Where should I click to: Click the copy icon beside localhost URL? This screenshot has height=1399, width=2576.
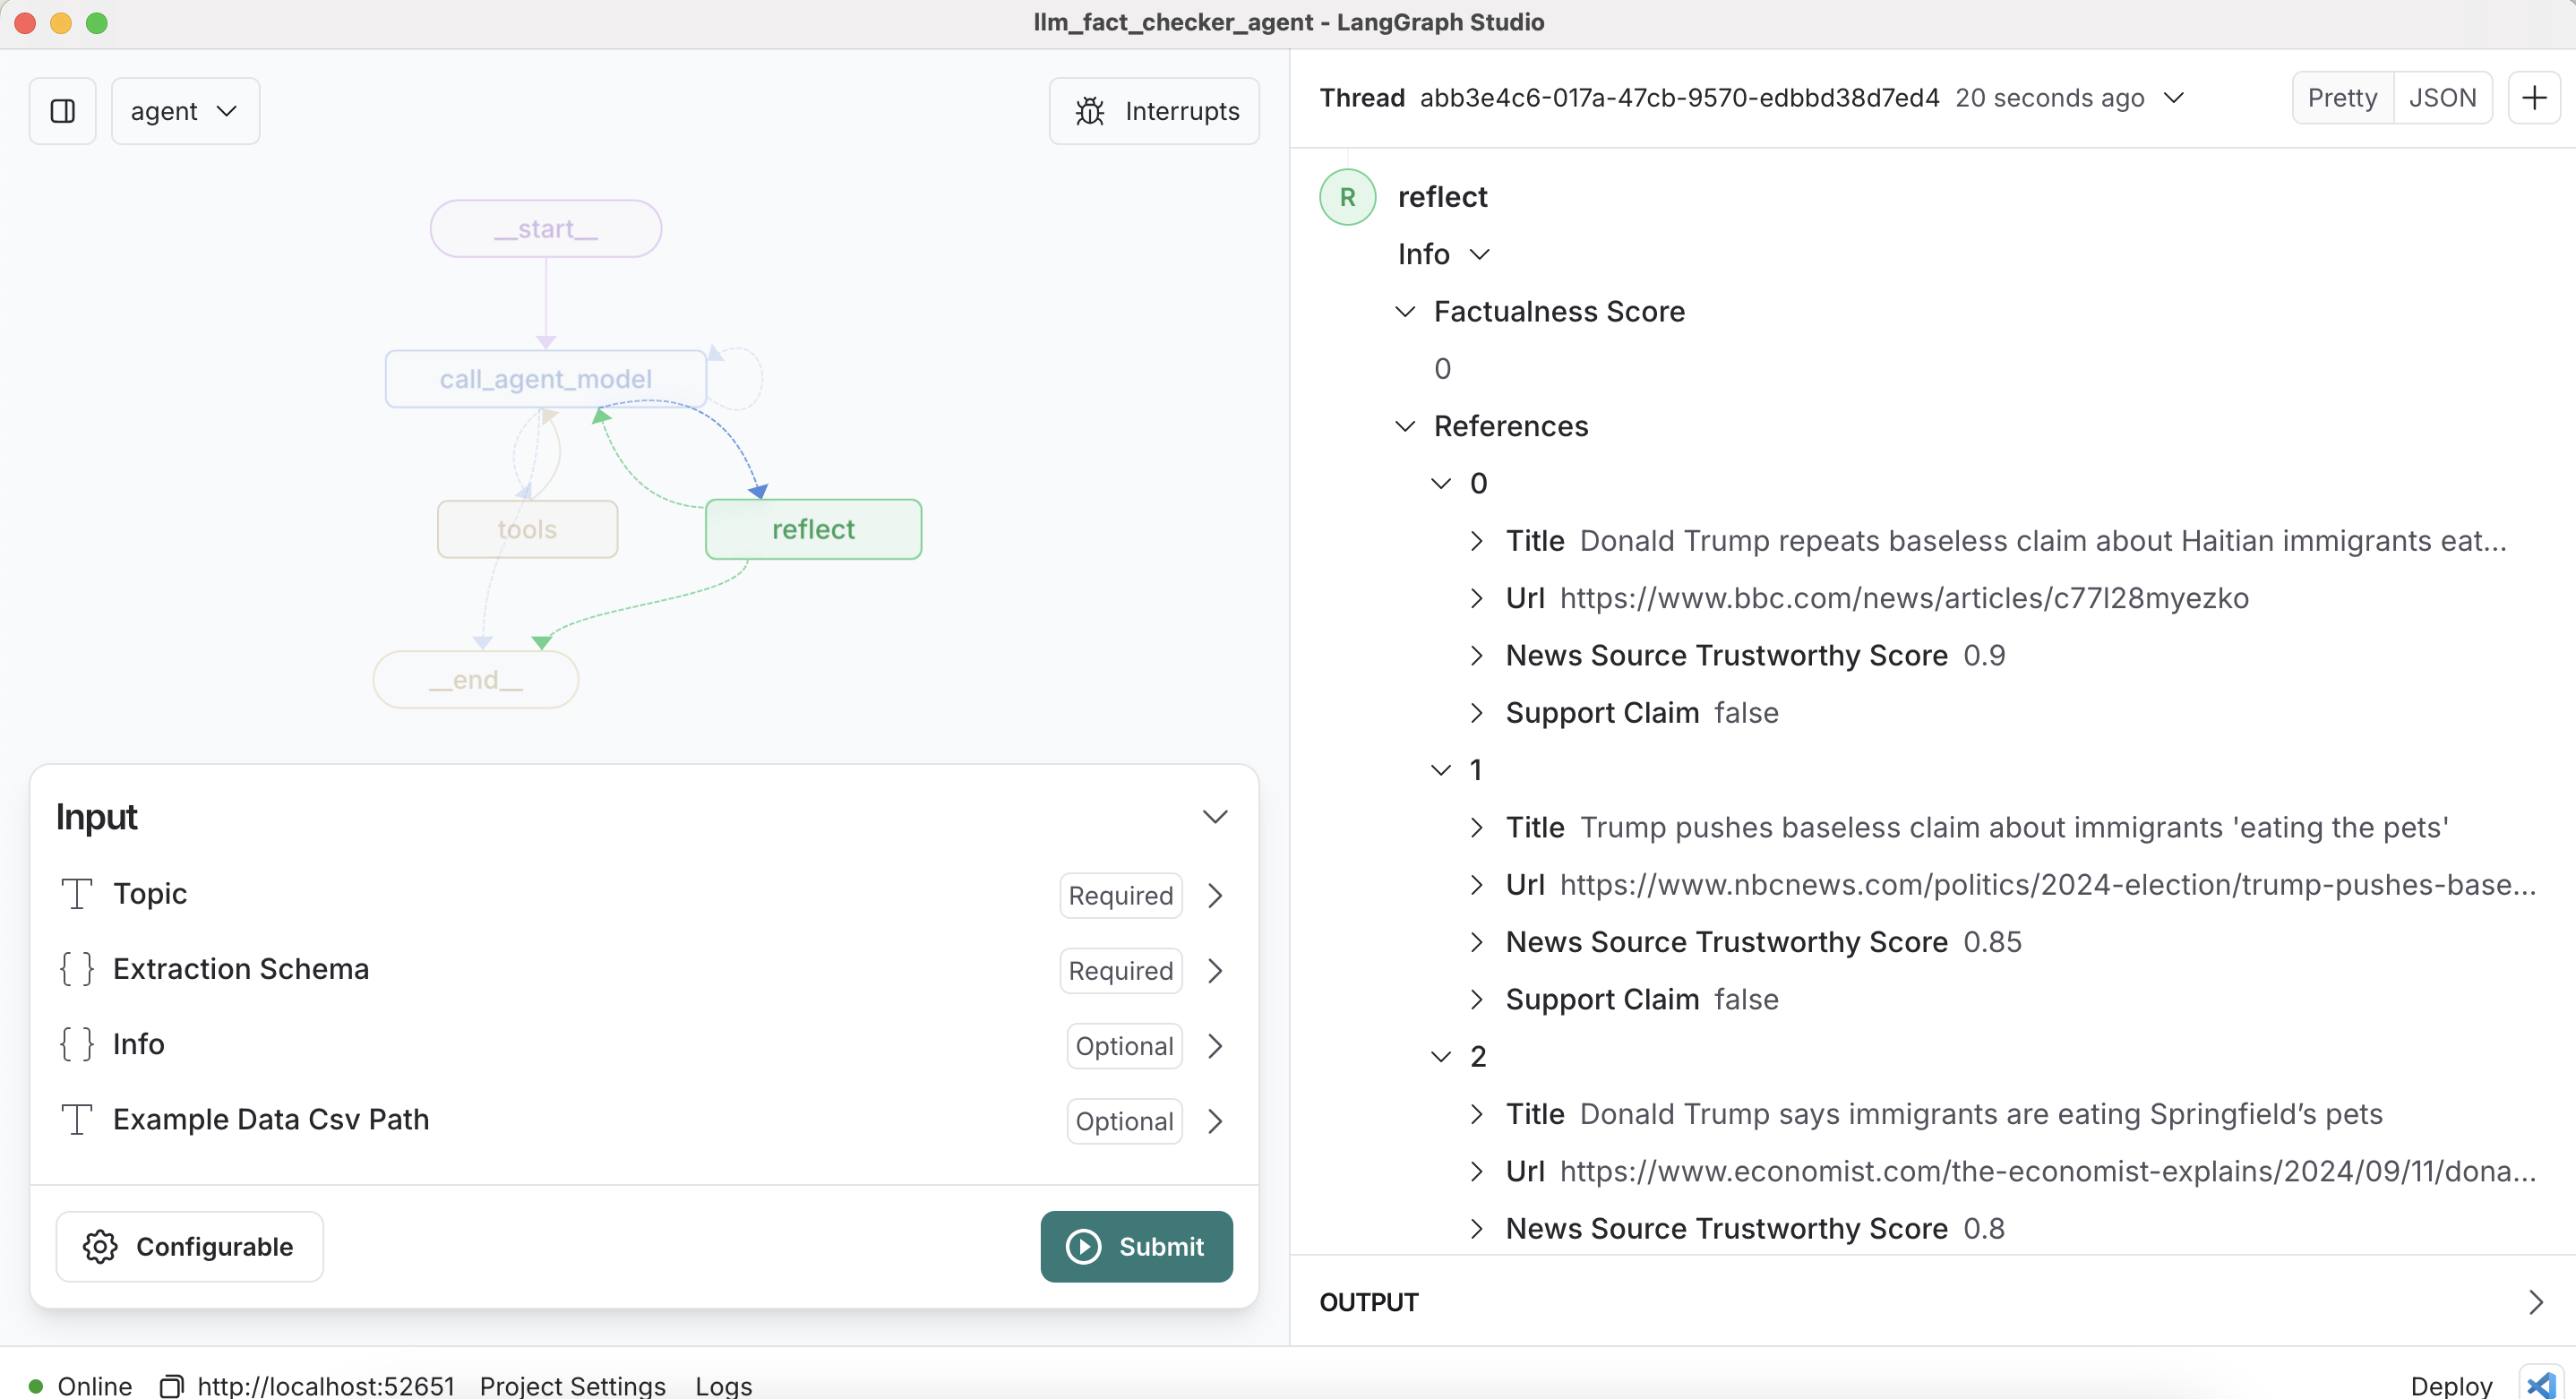(171, 1386)
